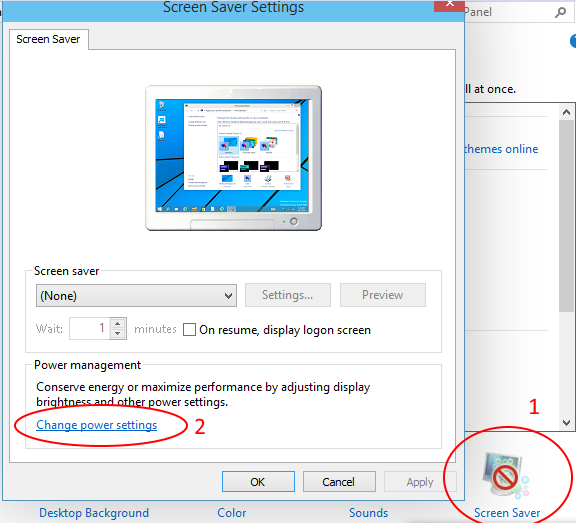
Task: Click the Cancel button
Action: pos(339,481)
